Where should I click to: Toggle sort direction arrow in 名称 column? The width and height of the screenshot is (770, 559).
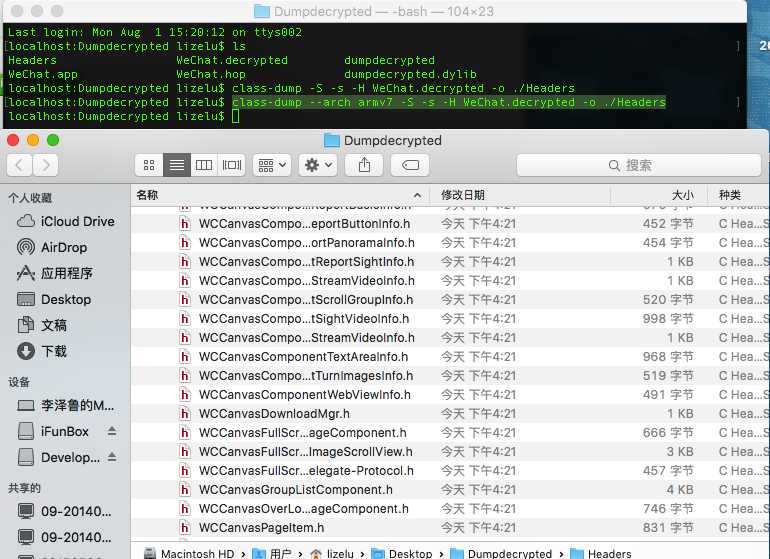pos(417,195)
